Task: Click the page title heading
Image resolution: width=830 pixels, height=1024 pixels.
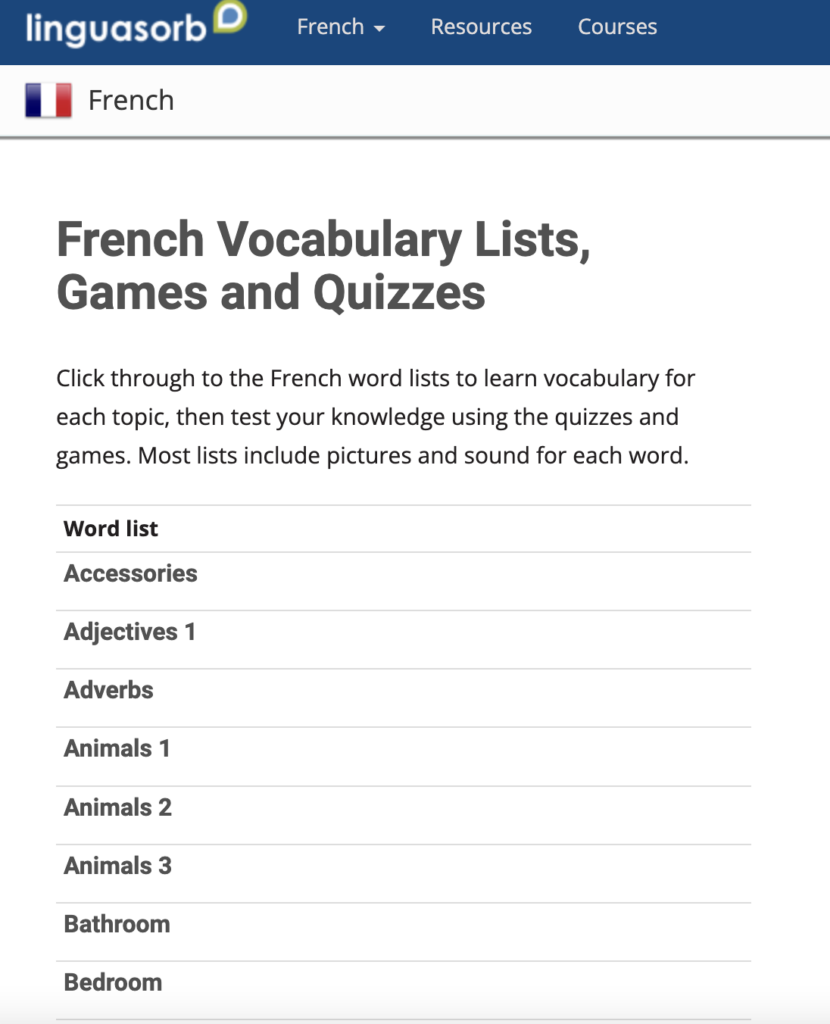Action: coord(323,266)
